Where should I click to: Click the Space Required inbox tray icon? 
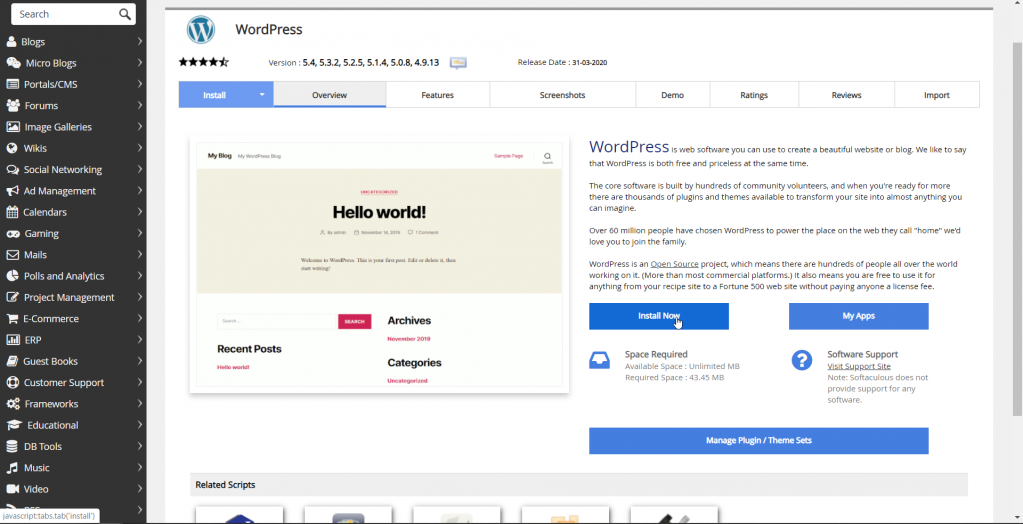point(599,360)
